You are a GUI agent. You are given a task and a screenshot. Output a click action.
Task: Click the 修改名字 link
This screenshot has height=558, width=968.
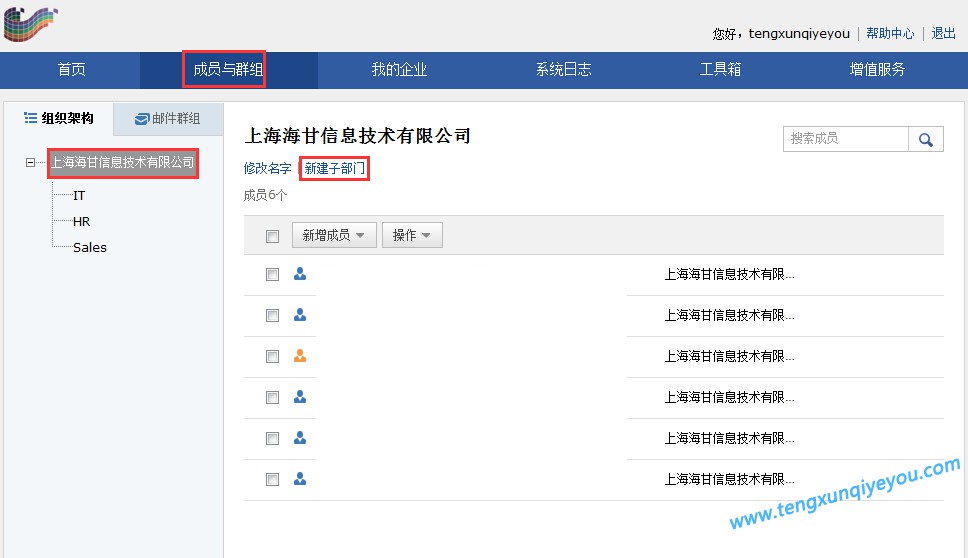[x=267, y=168]
